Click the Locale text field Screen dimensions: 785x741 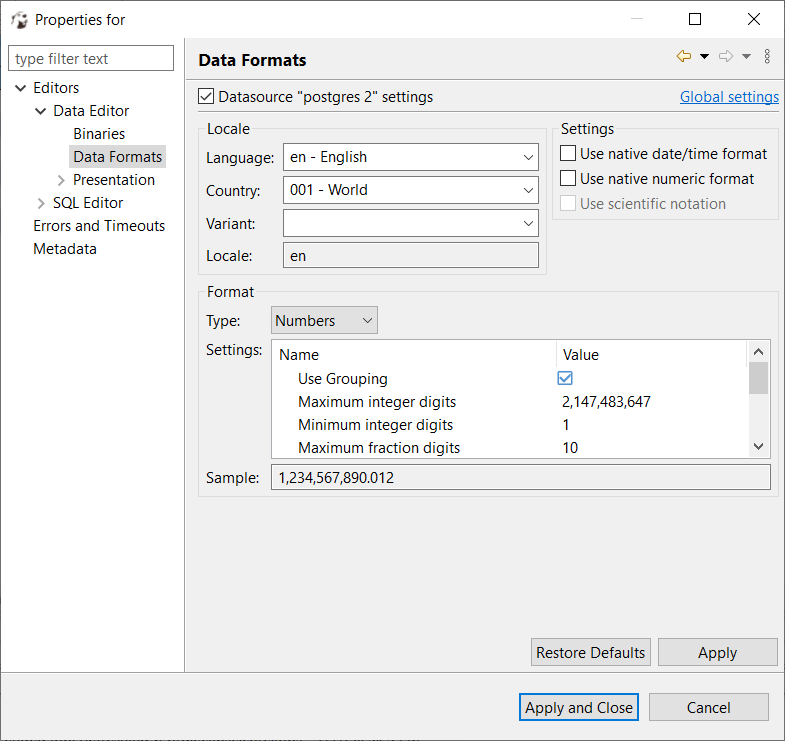click(x=411, y=255)
